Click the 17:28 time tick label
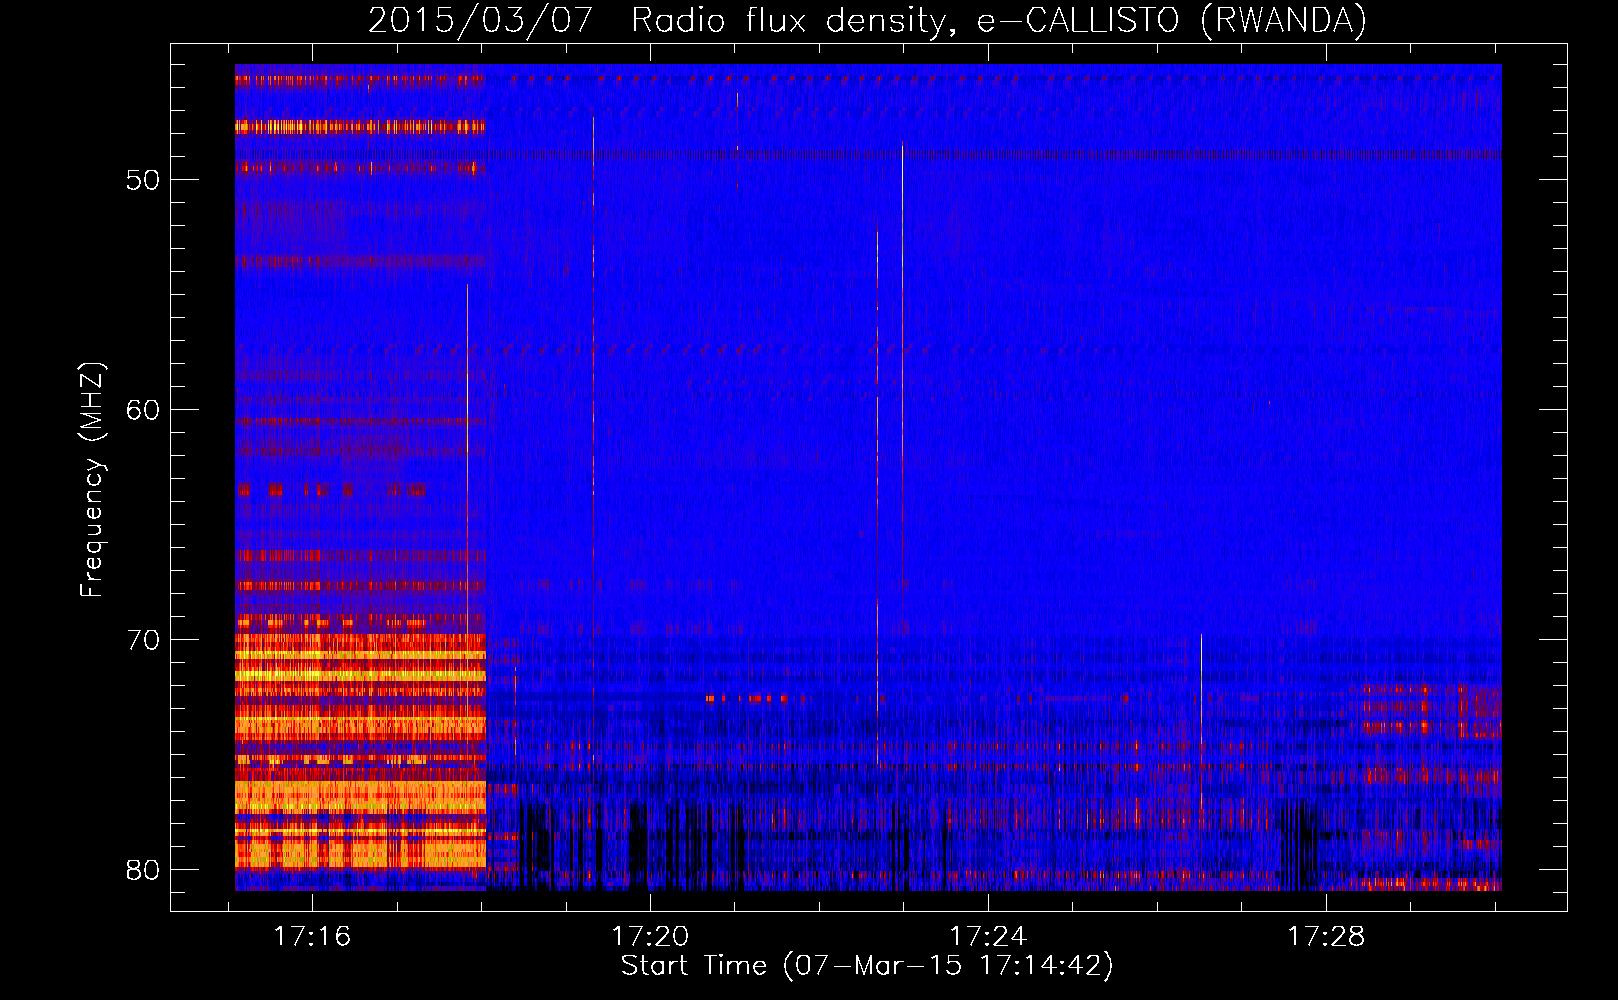Viewport: 1618px width, 1000px height. point(1325,937)
